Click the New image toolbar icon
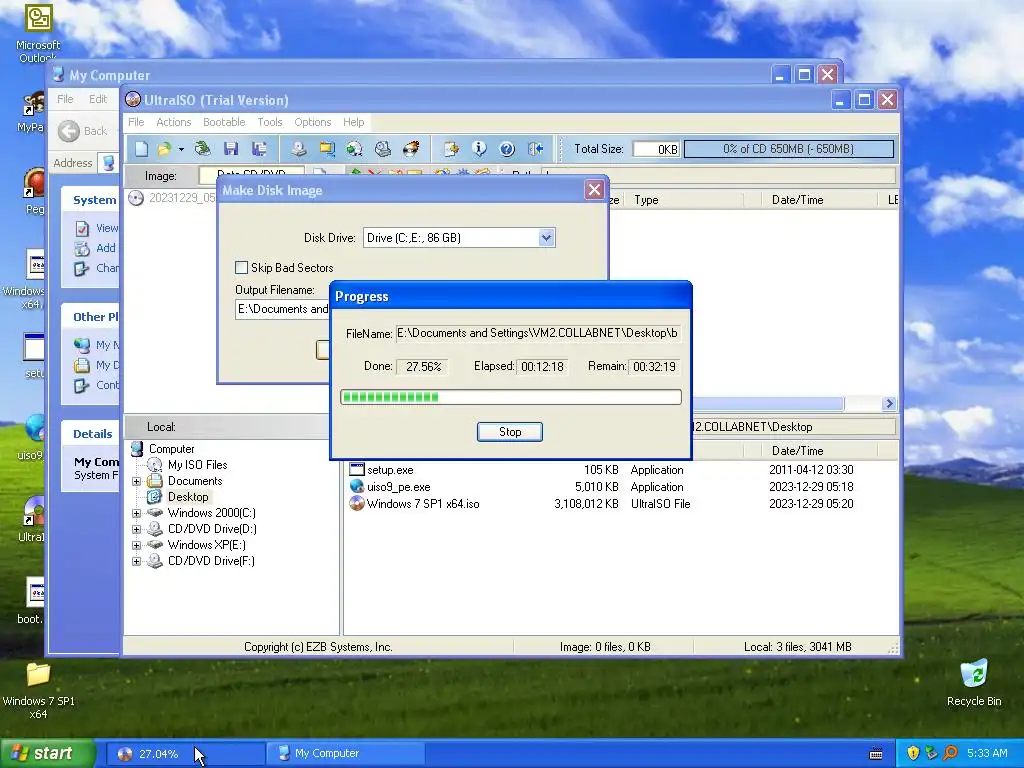The height and width of the screenshot is (768, 1024). [x=141, y=149]
